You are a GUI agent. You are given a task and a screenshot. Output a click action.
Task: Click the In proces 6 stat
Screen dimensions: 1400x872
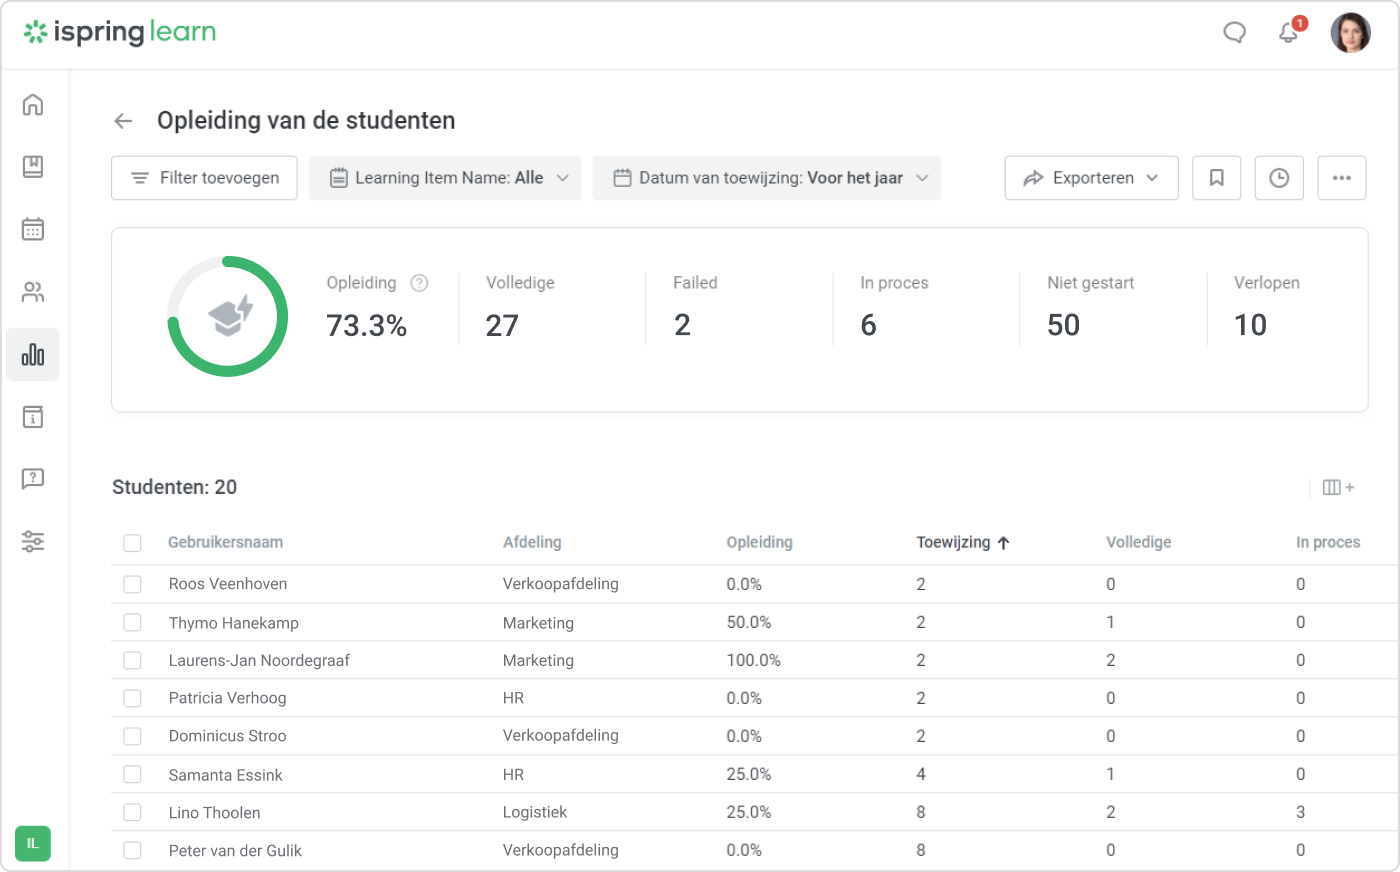point(894,306)
